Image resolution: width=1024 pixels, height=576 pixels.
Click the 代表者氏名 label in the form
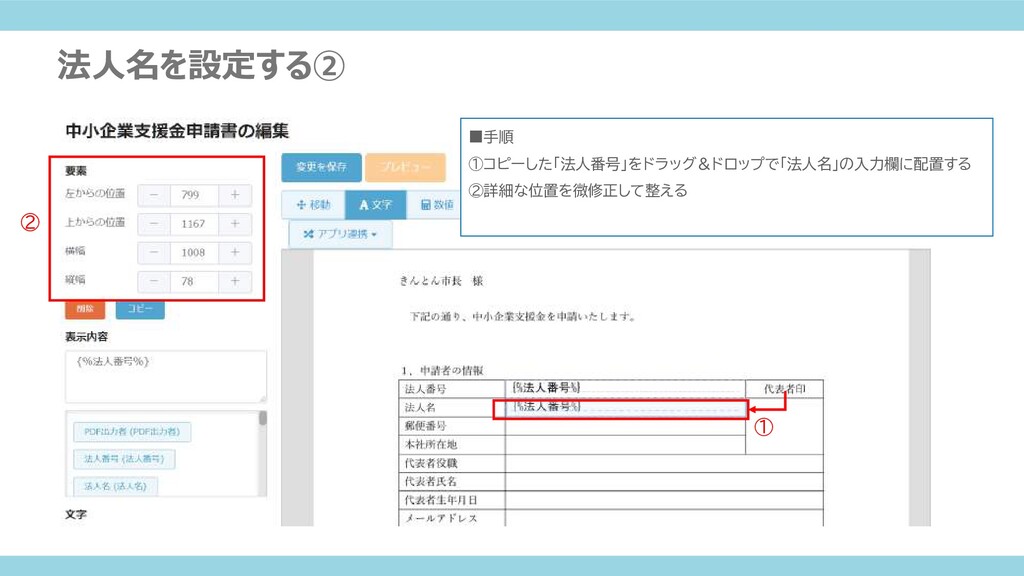[x=430, y=481]
